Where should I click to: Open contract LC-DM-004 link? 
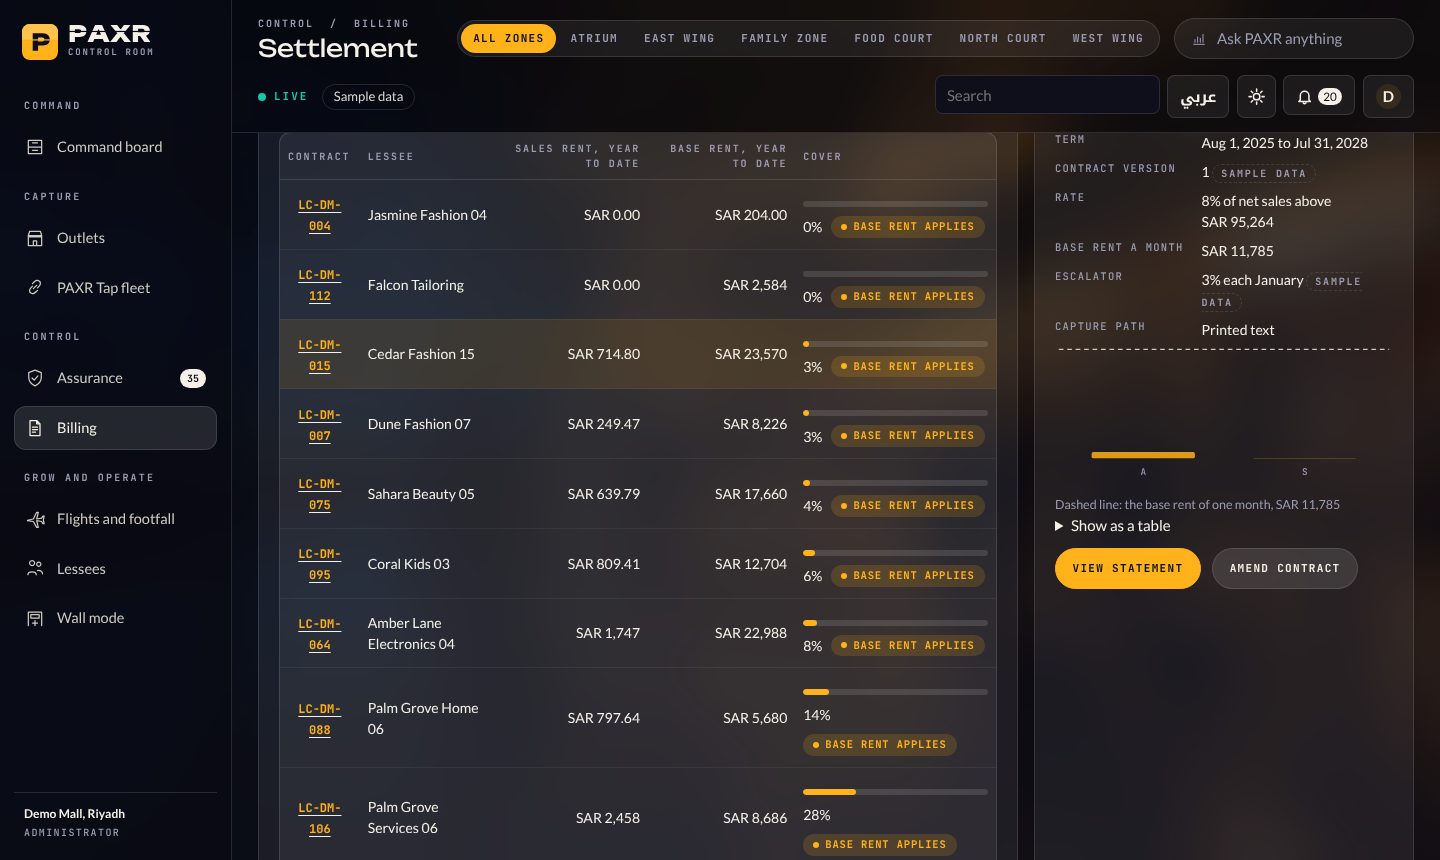click(x=319, y=215)
